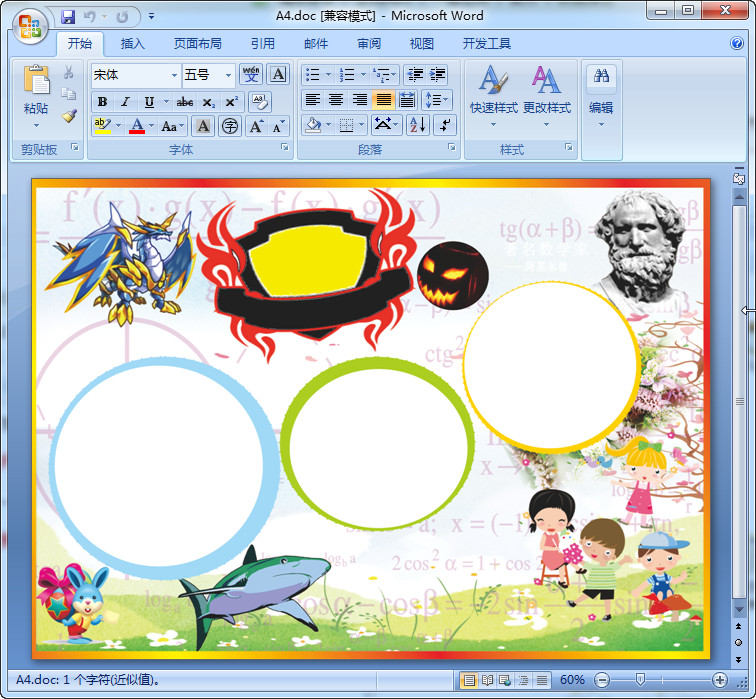Open line spacing dropdown

coord(437,100)
